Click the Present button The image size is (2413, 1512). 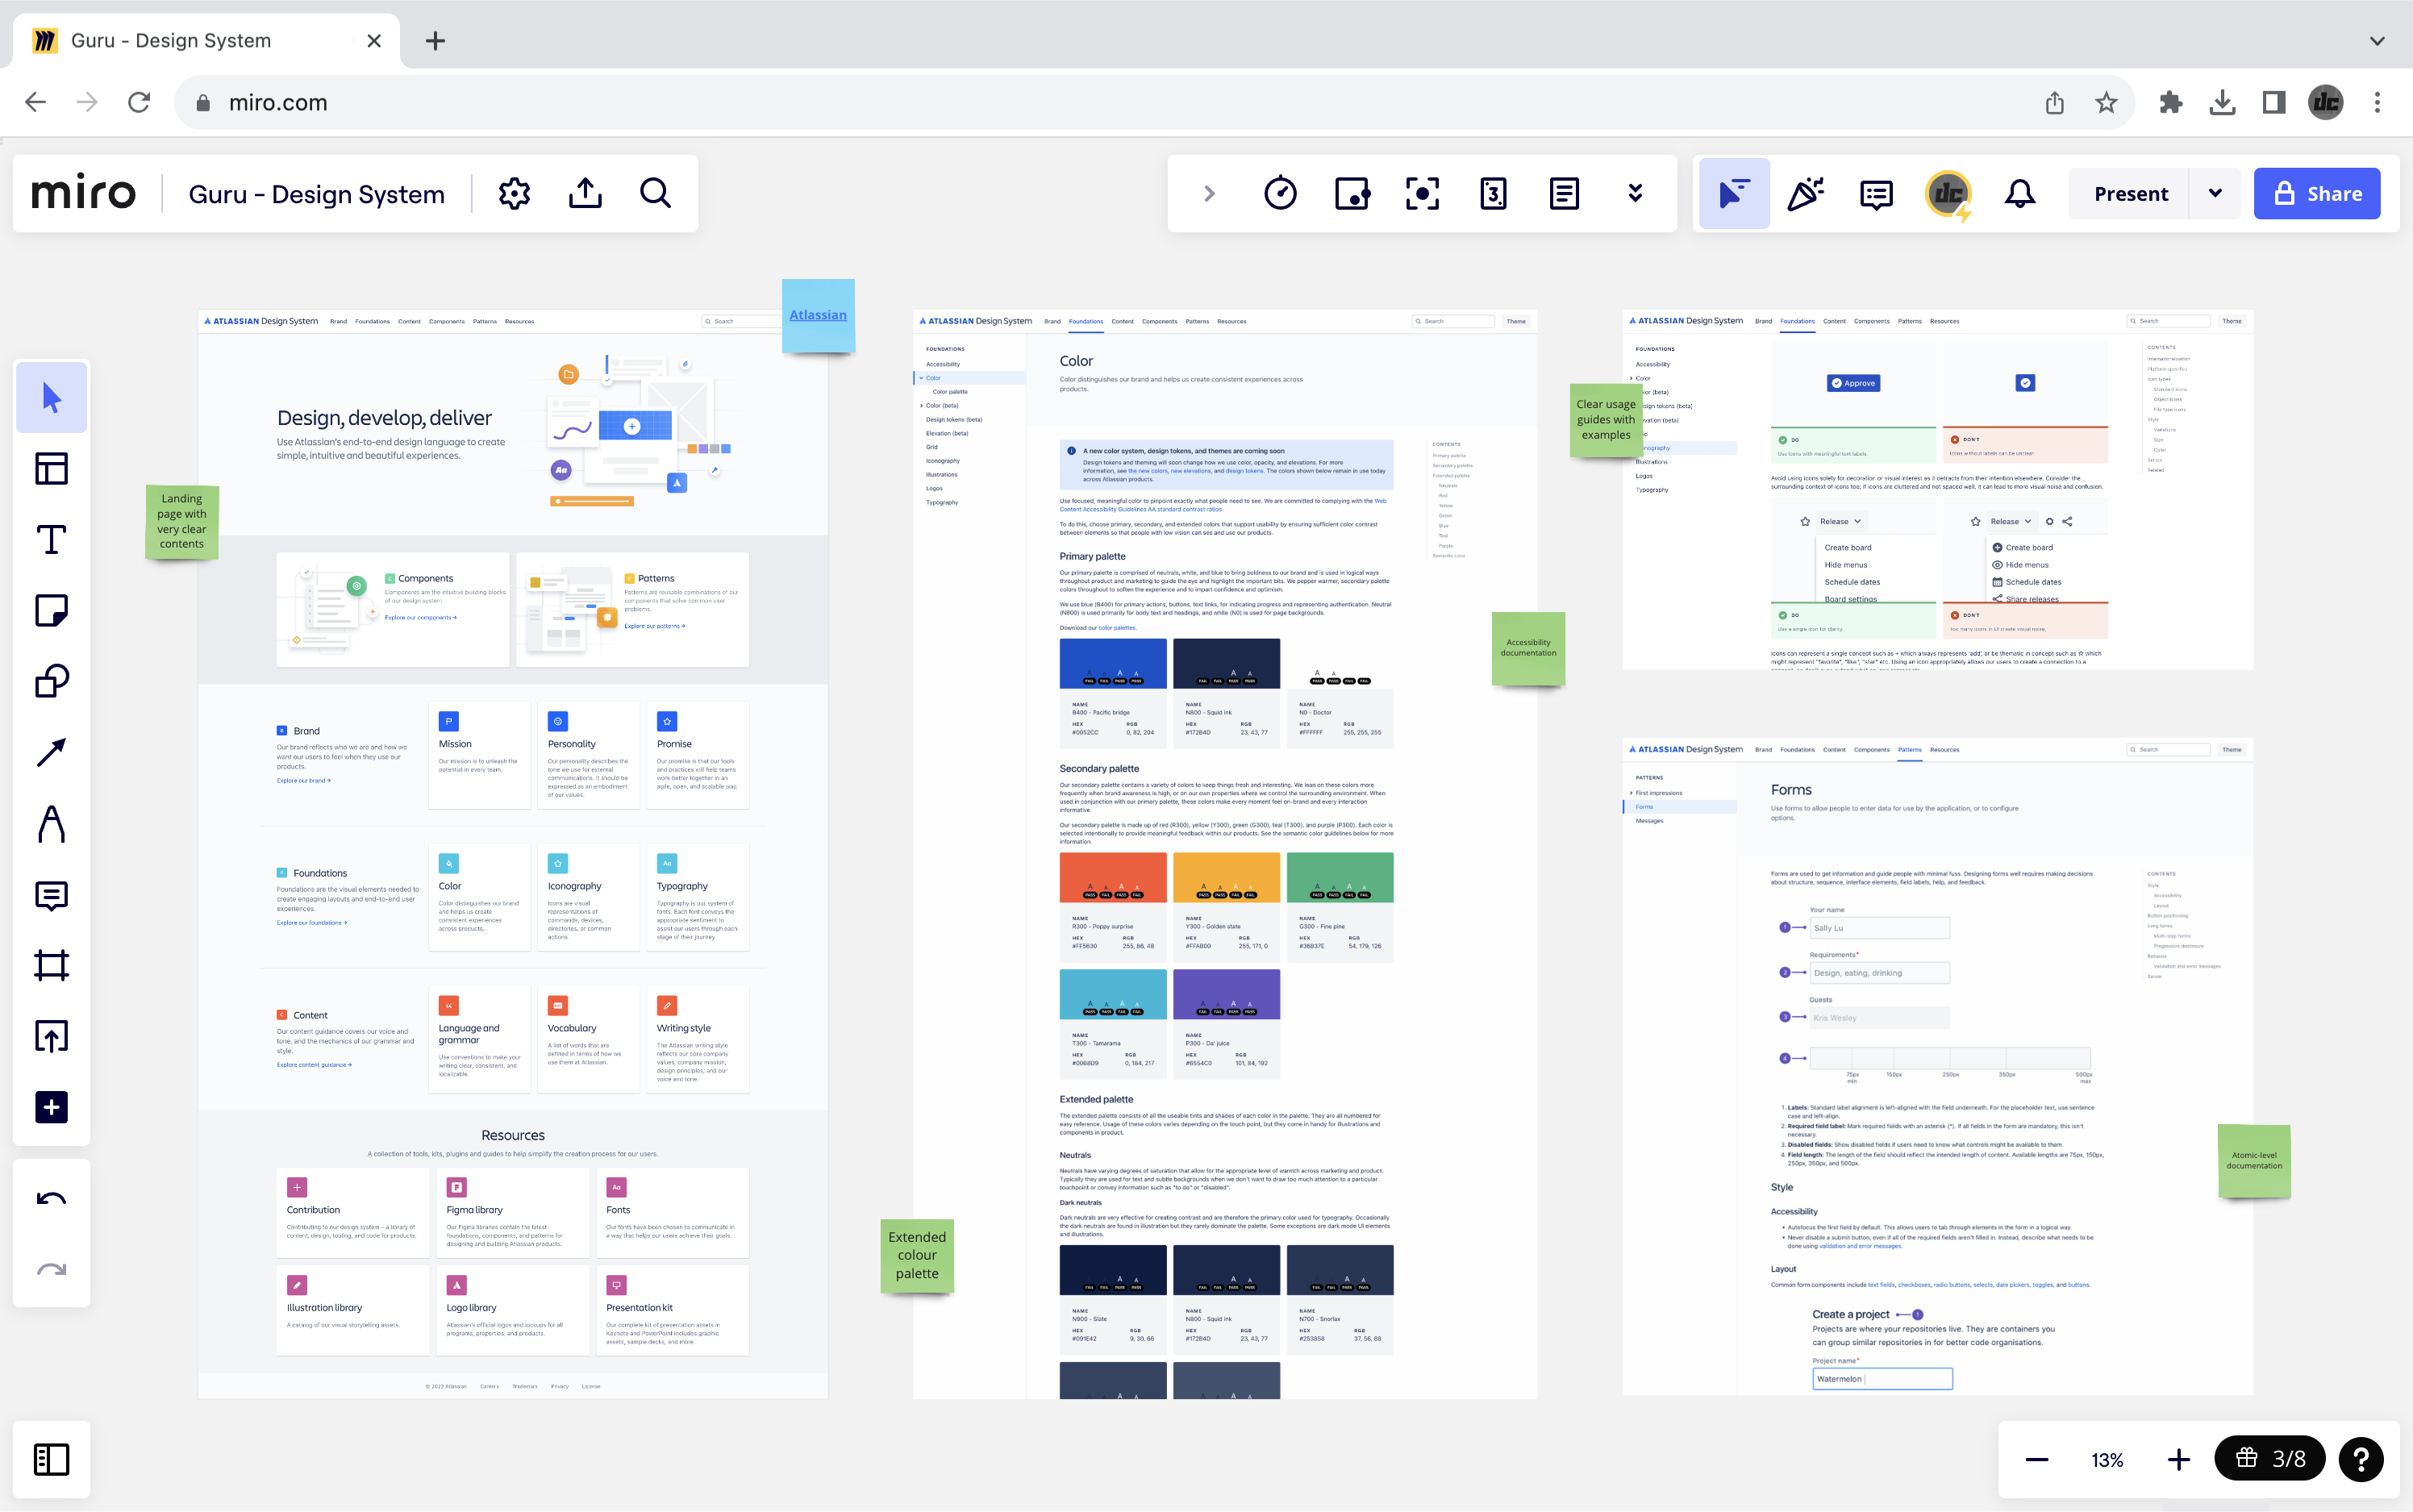(x=2131, y=193)
